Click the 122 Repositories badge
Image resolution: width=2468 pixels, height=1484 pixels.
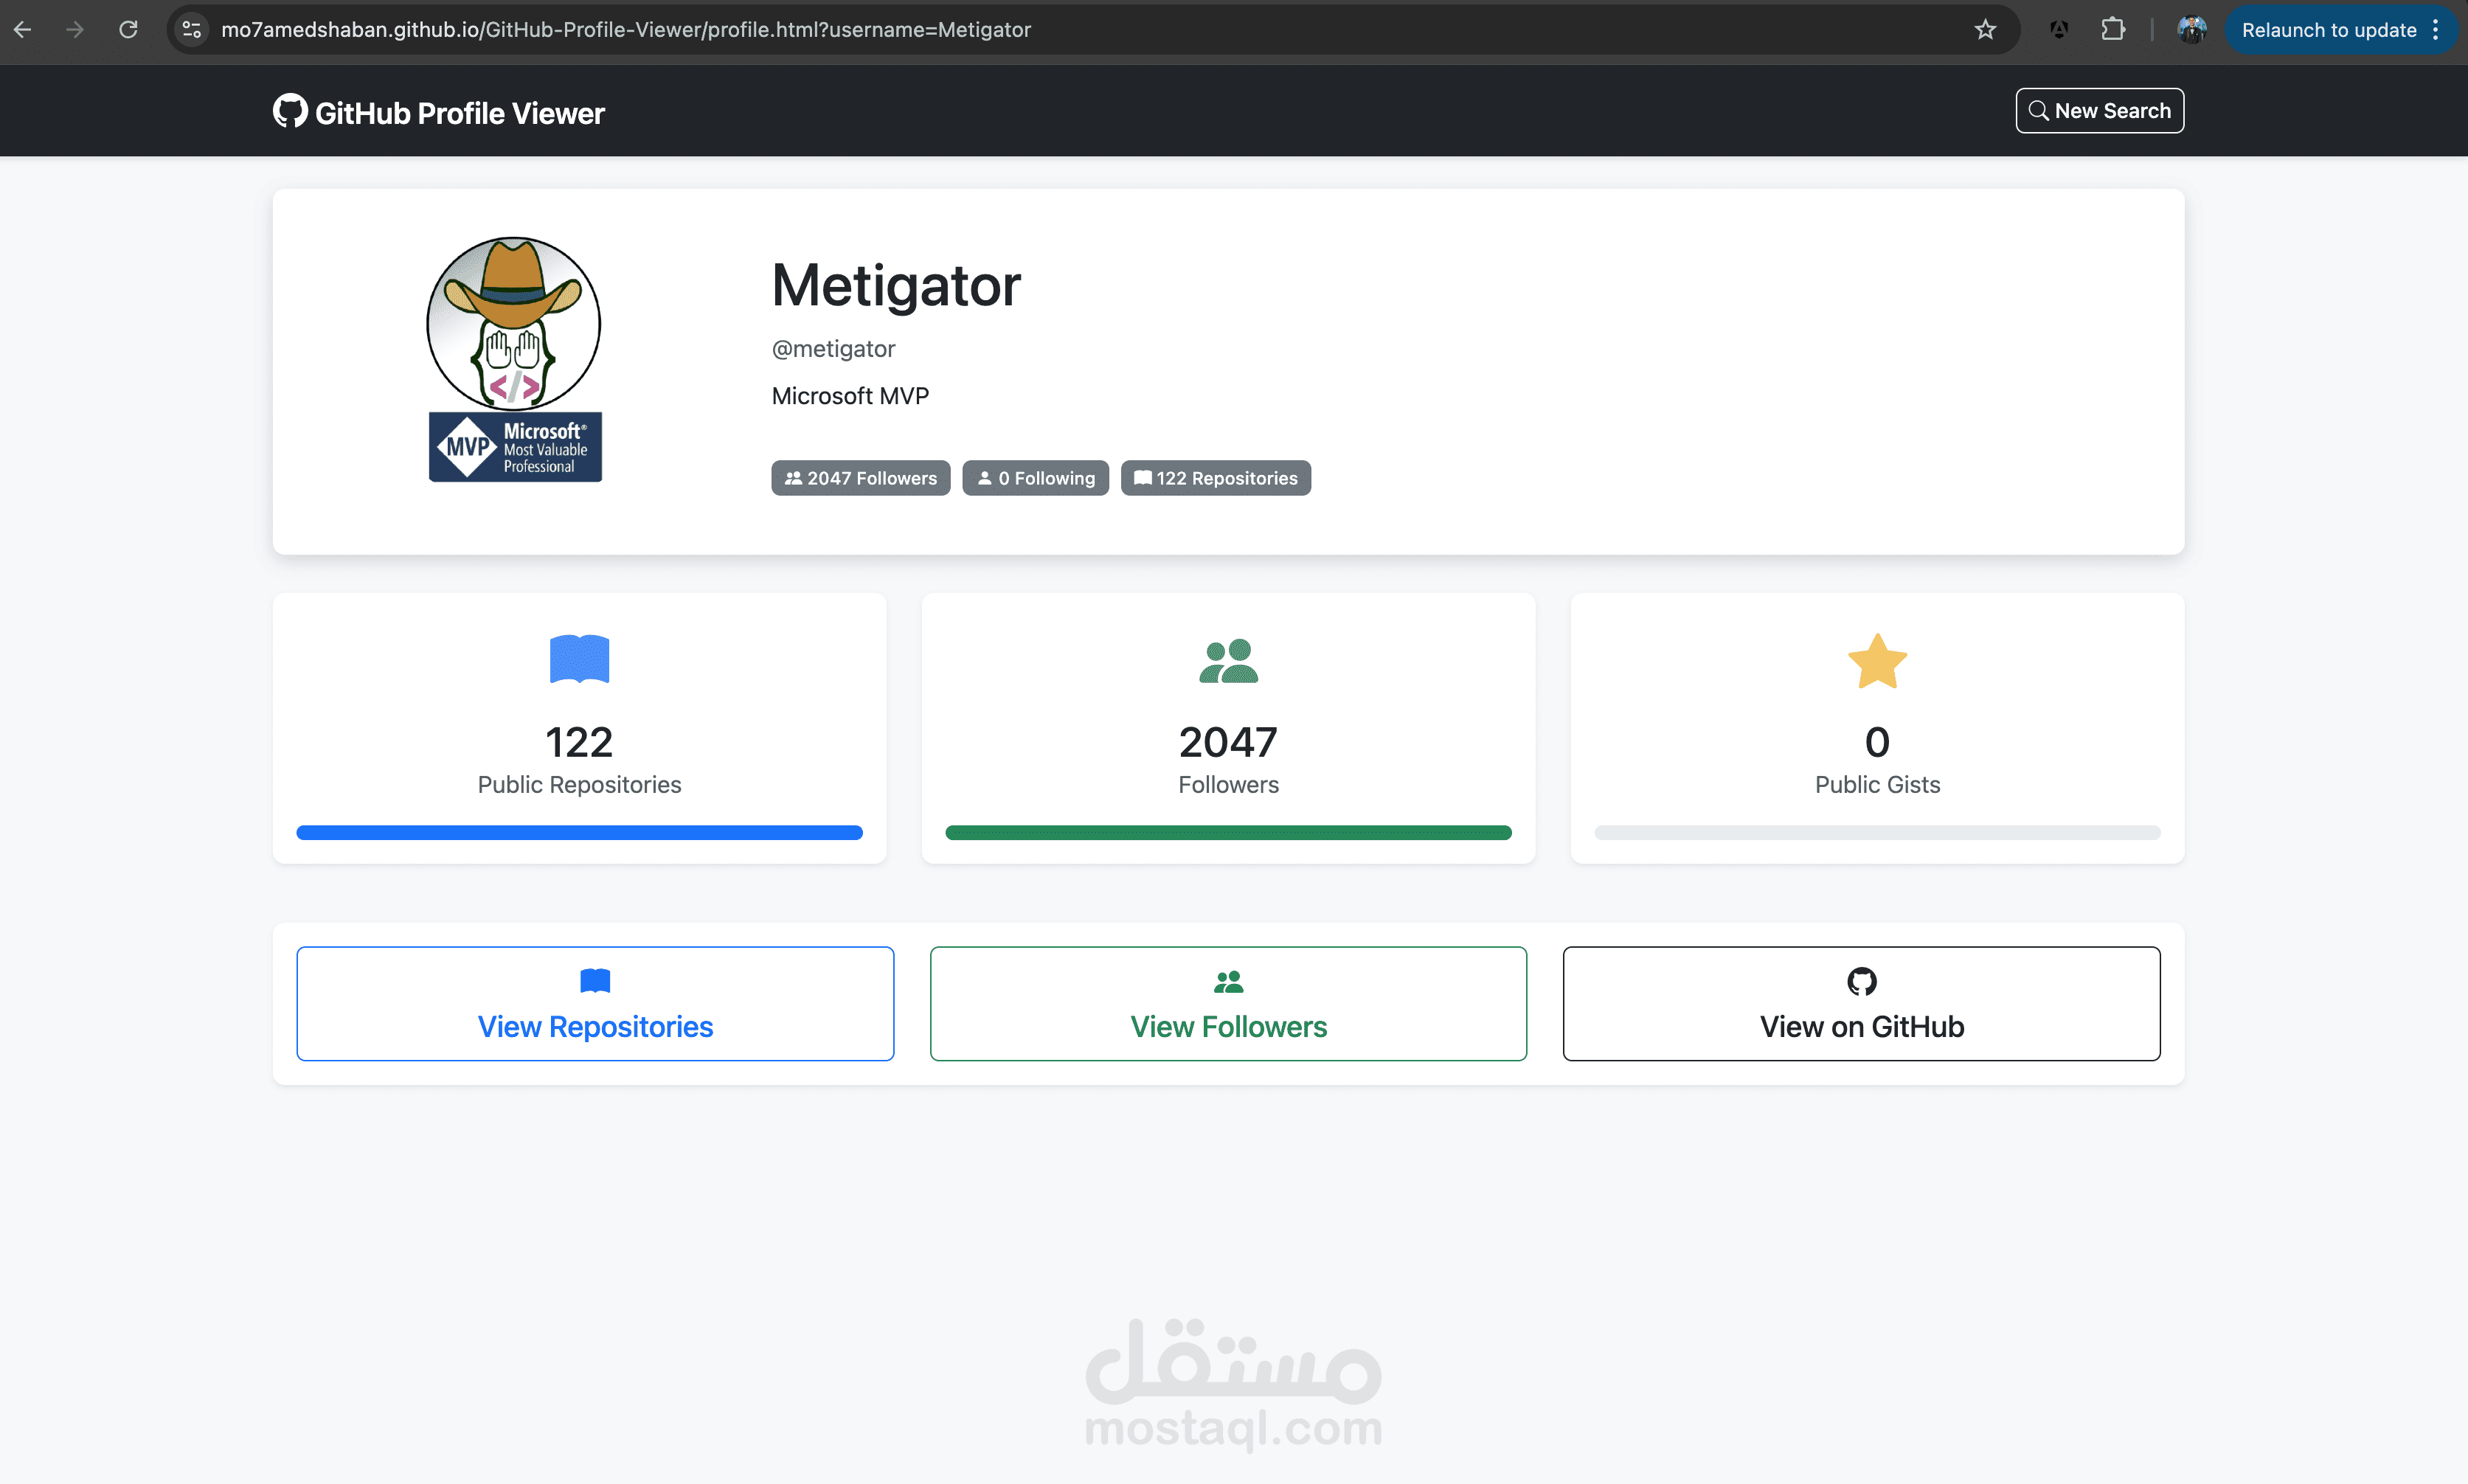click(x=1215, y=478)
